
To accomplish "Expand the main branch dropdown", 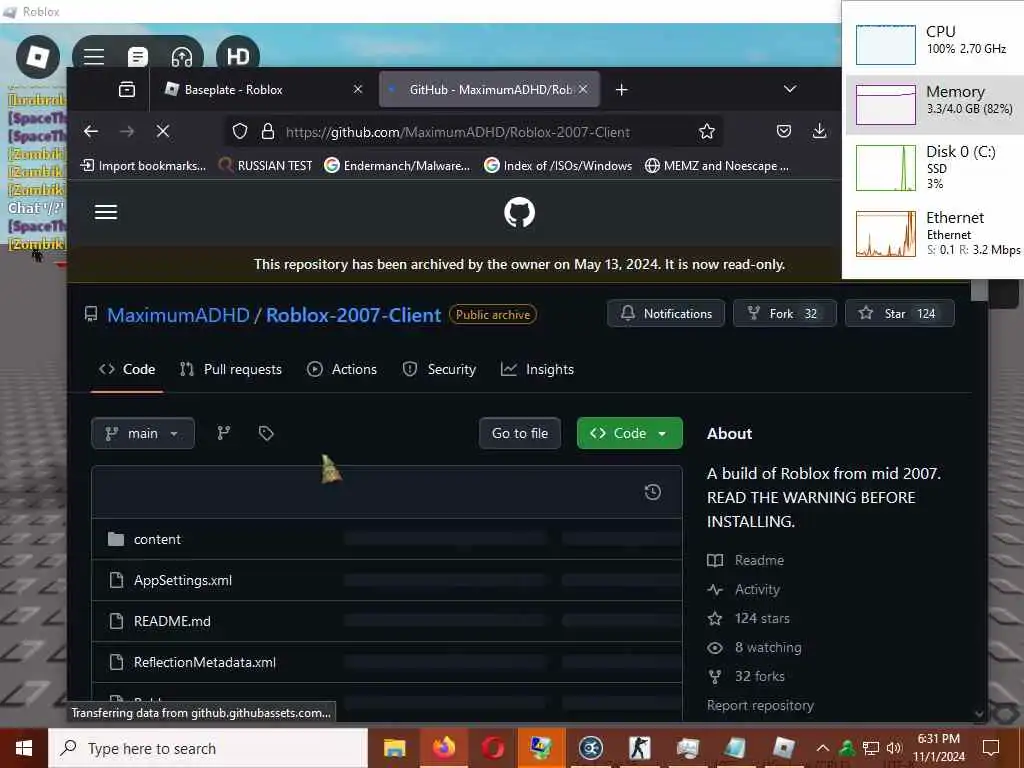I will 143,434.
